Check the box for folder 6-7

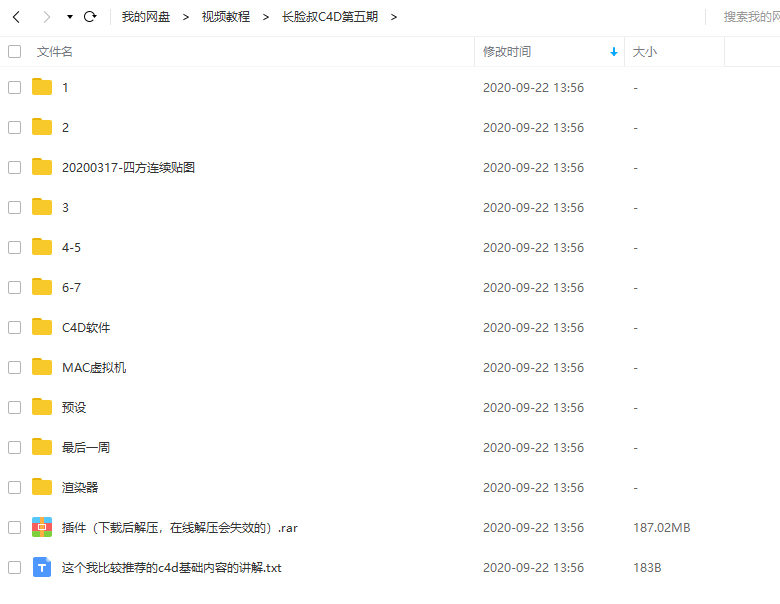(14, 288)
